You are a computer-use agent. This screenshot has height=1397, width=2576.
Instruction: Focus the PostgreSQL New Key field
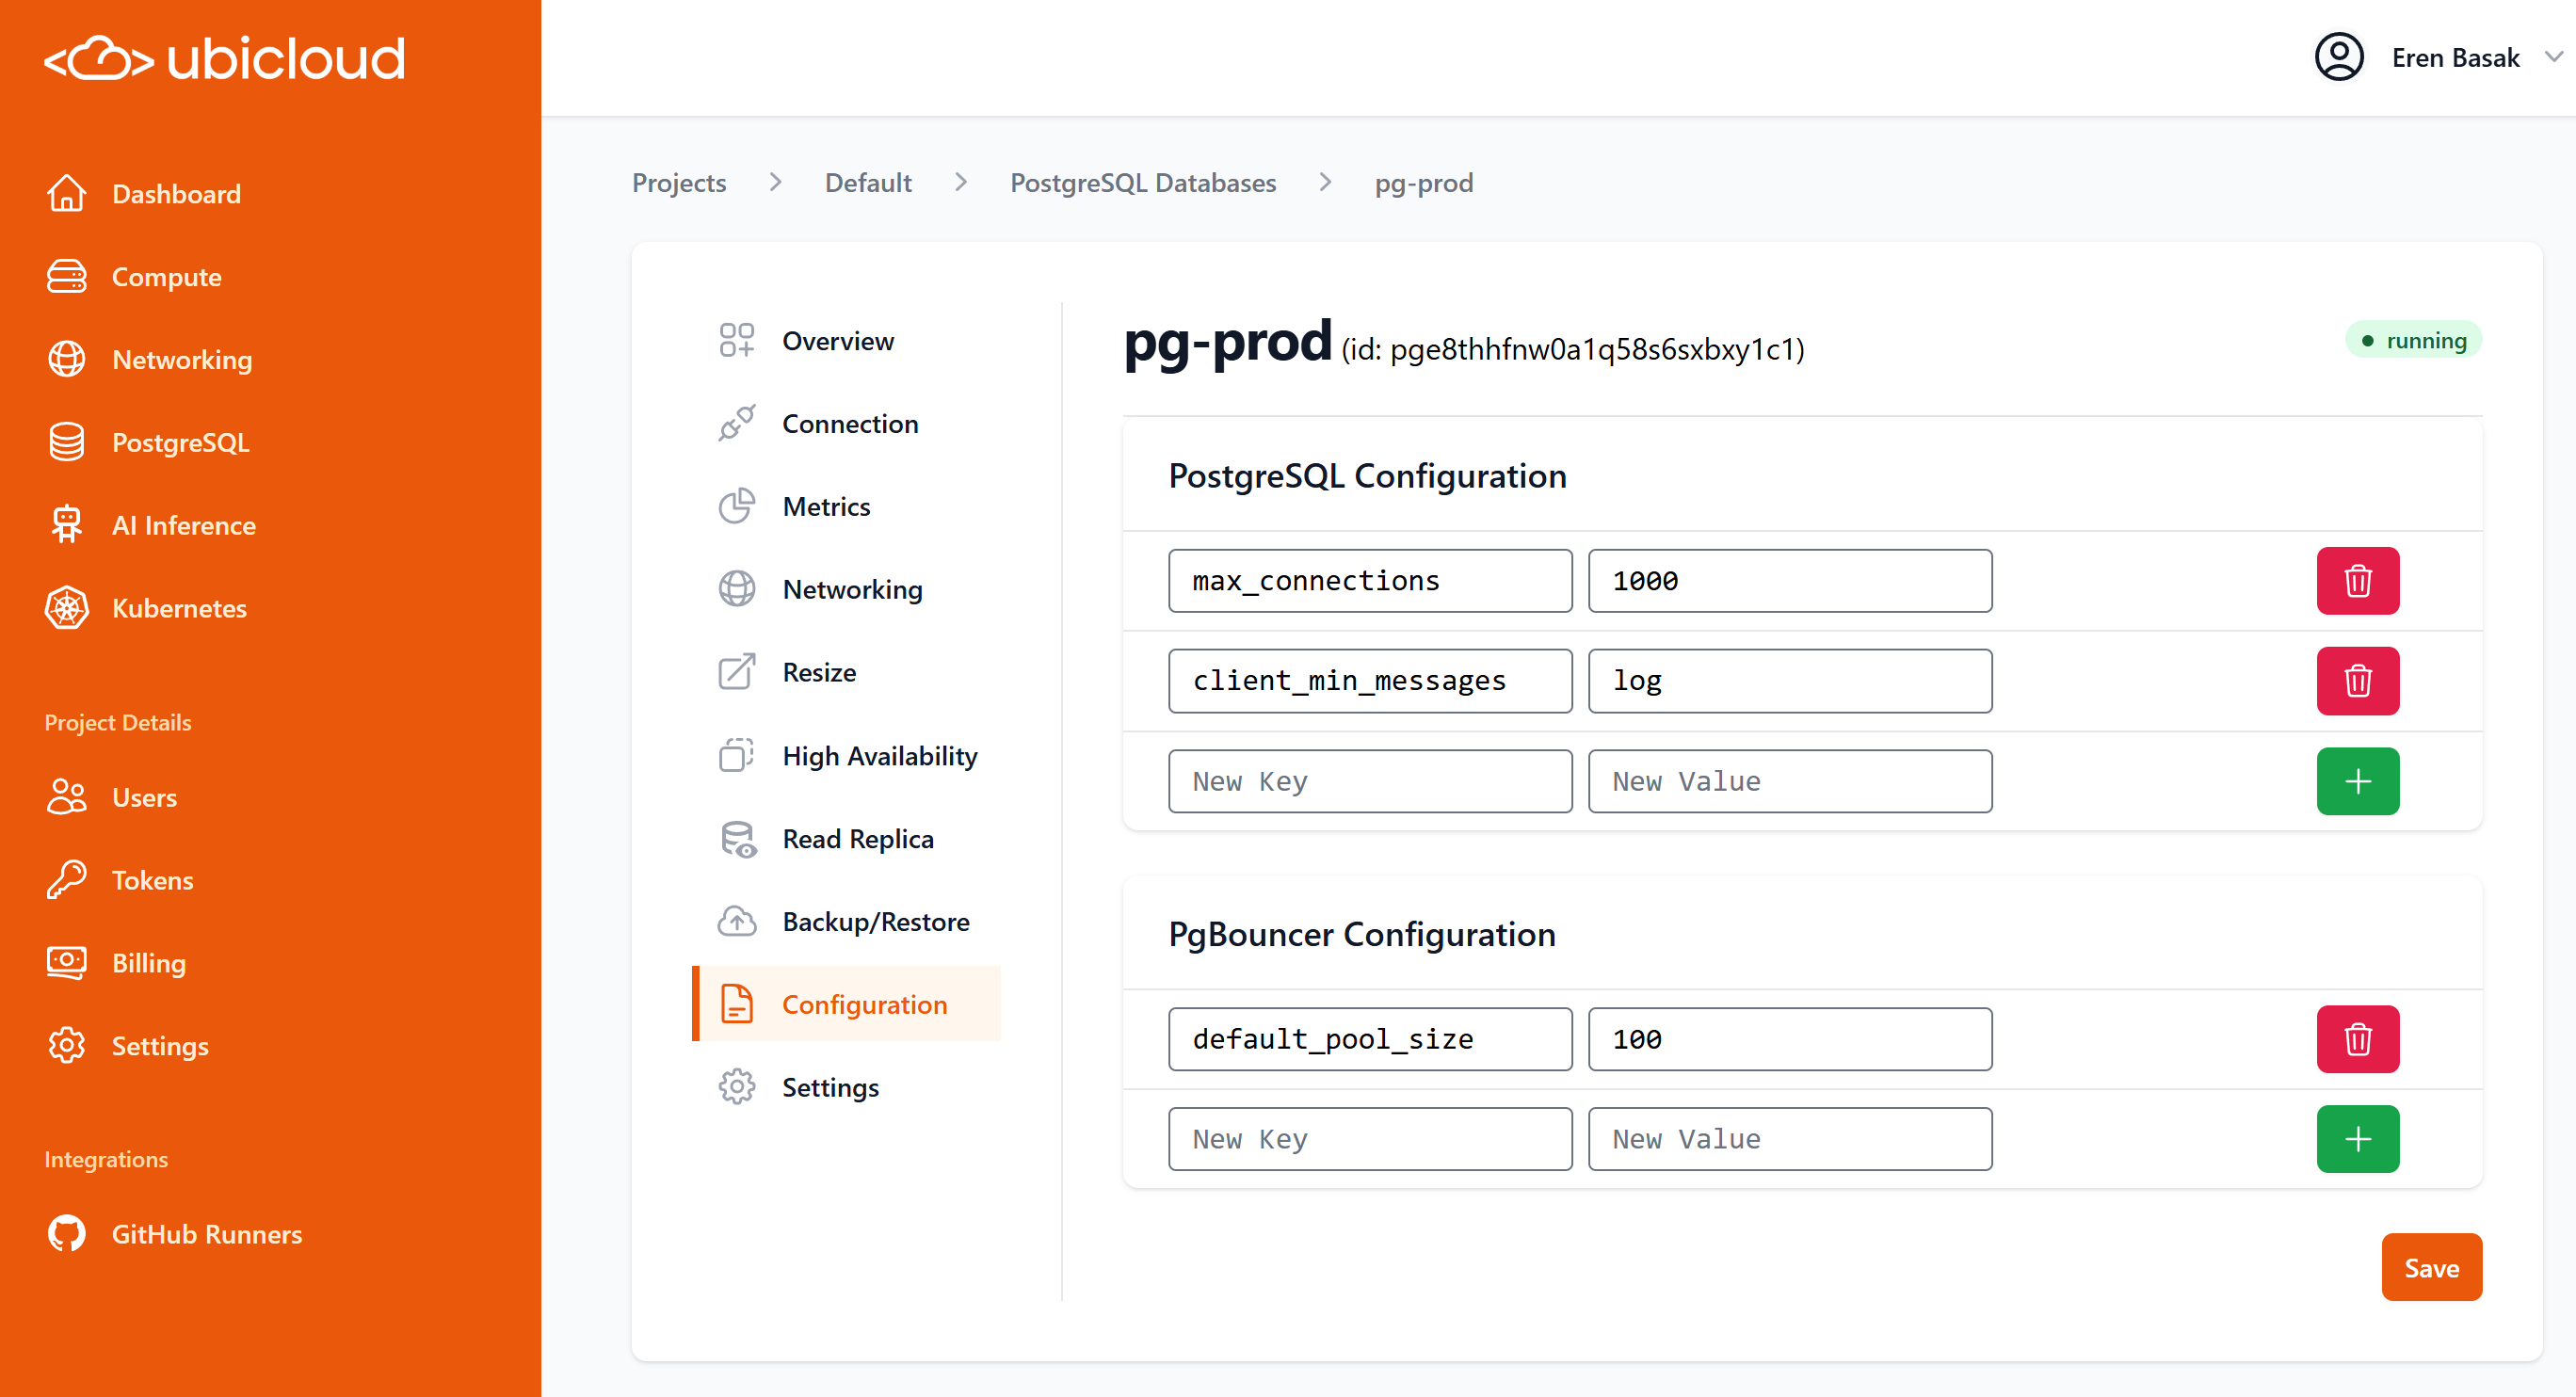(1369, 781)
